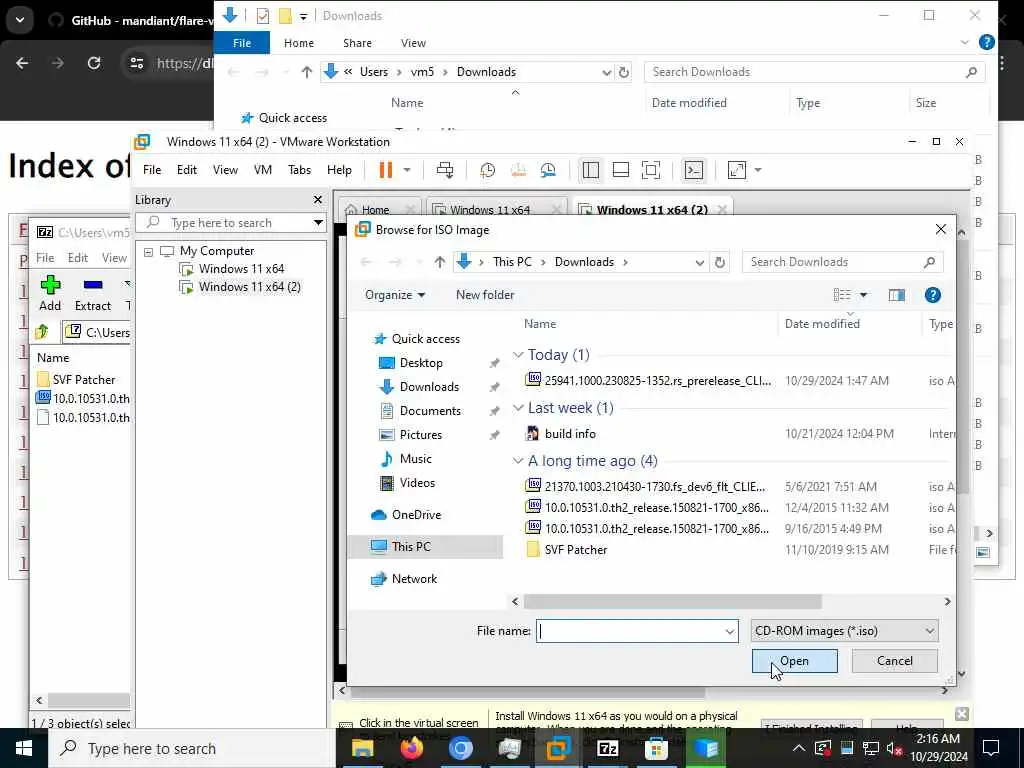1024x768 pixels.
Task: Click the Windows Start button
Action: (24, 748)
